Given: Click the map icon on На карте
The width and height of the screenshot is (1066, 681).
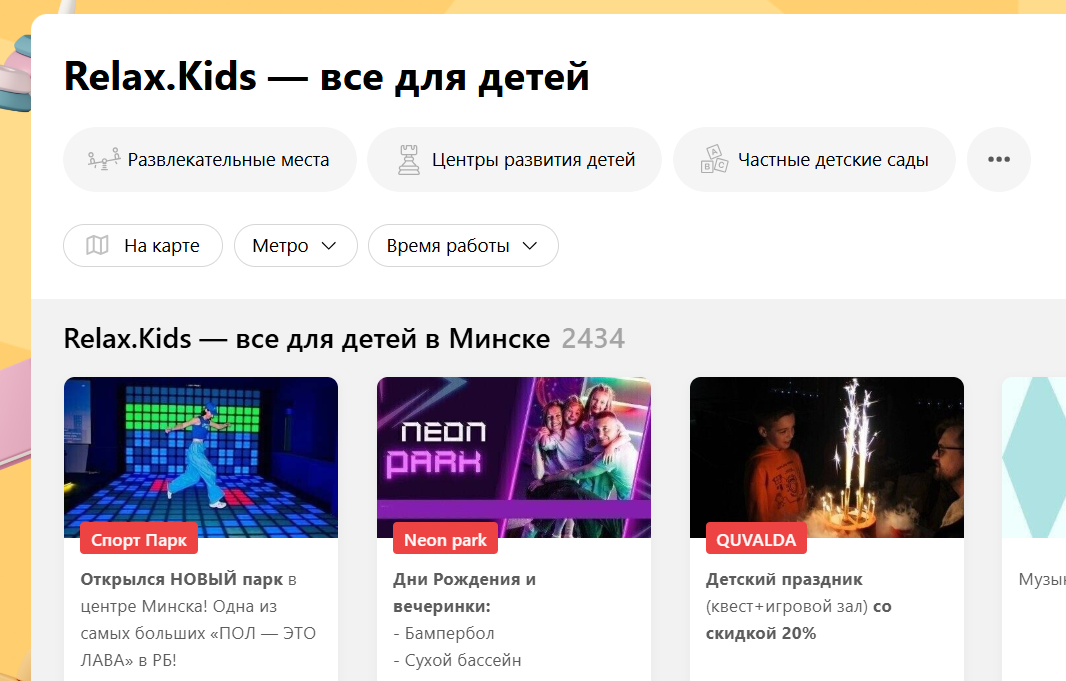Looking at the screenshot, I should point(97,245).
